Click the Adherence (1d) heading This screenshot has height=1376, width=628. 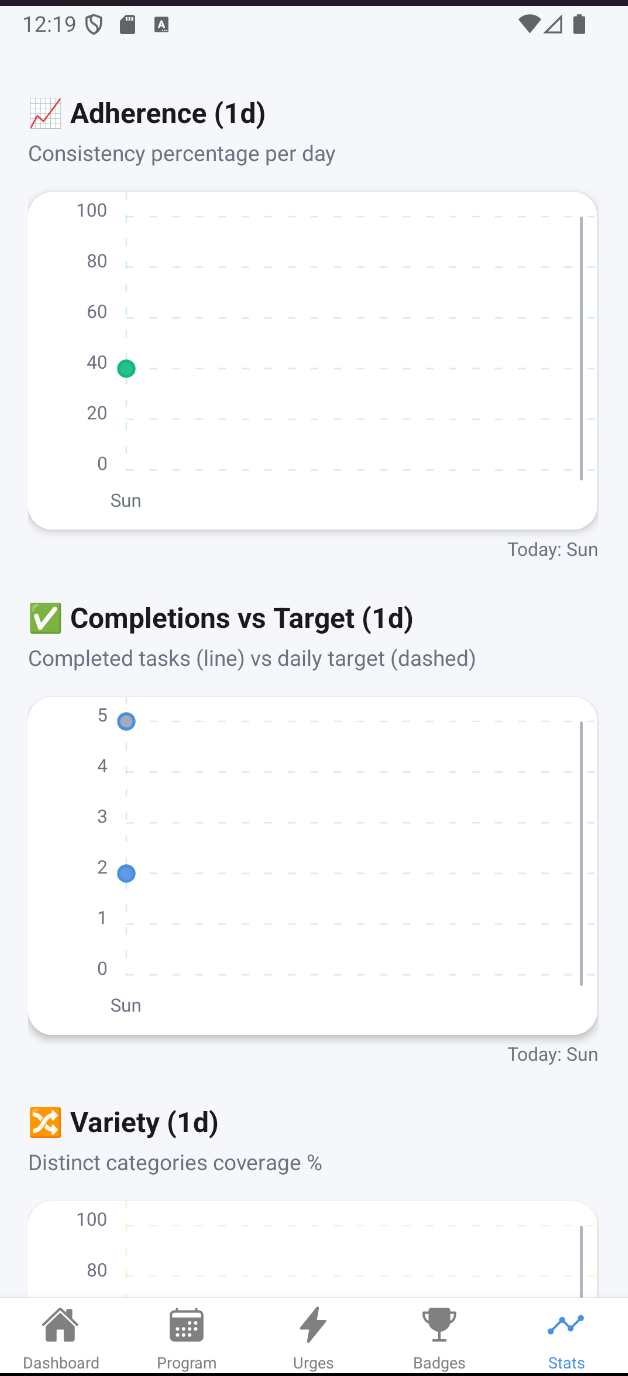168,114
